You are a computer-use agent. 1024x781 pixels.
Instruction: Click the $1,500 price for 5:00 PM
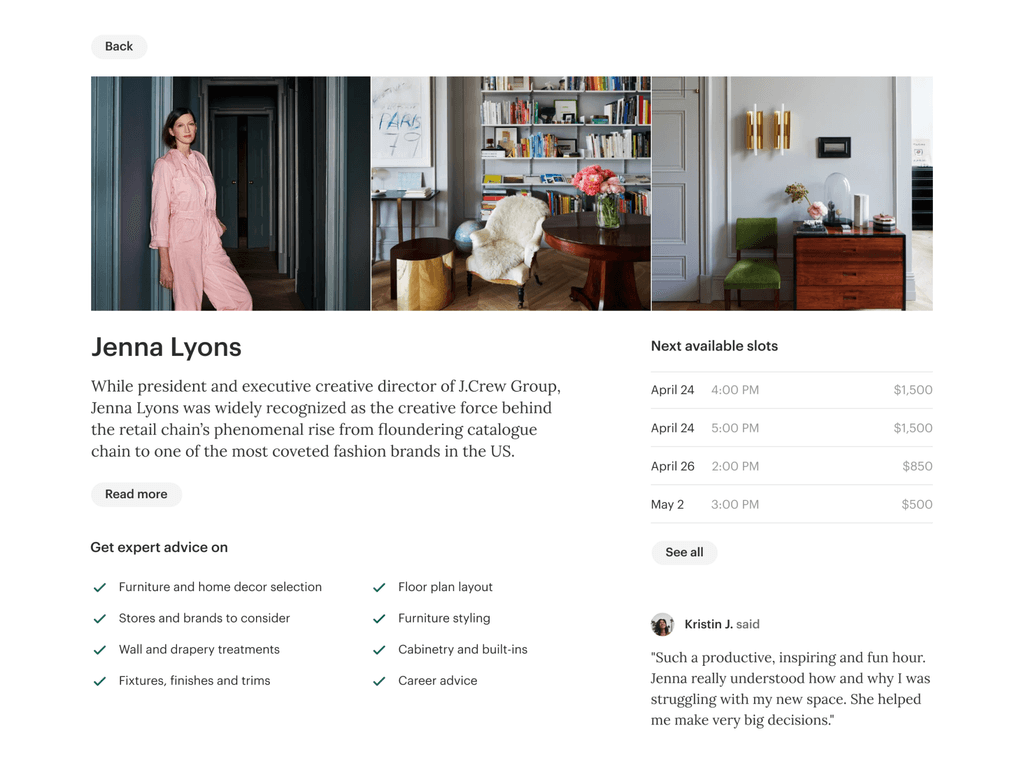[x=913, y=428]
